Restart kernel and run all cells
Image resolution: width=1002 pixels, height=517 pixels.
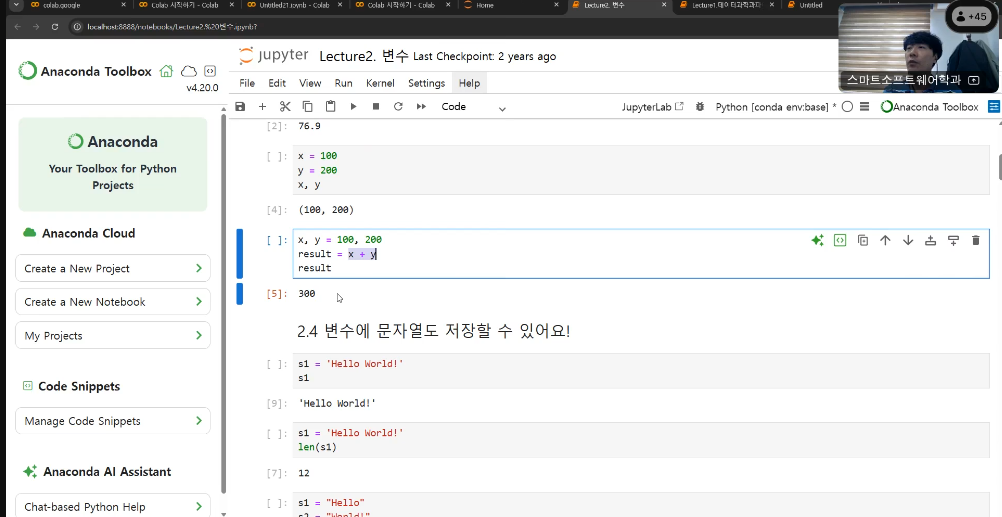click(421, 107)
